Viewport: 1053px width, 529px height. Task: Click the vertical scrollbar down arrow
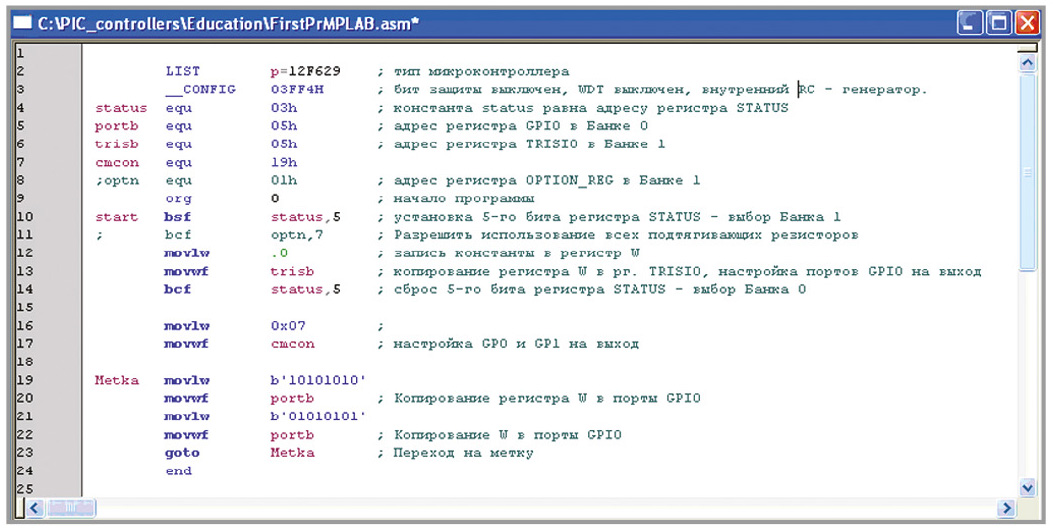click(x=1026, y=487)
